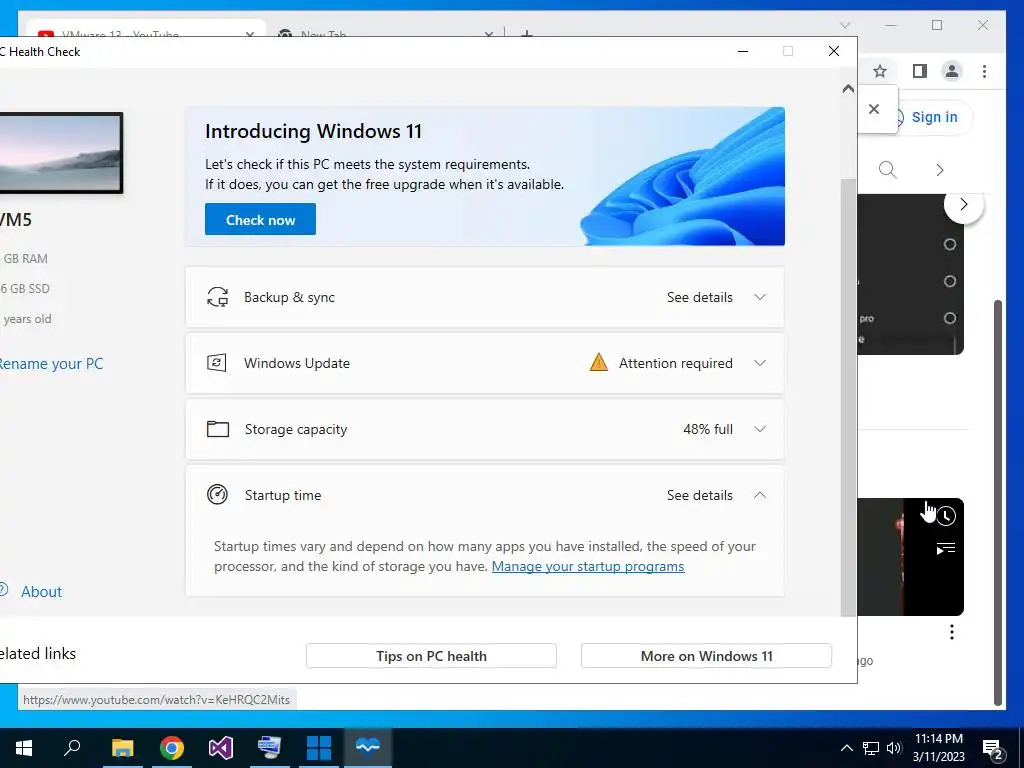Open Manage your startup programs link
The width and height of the screenshot is (1024, 768).
tap(588, 566)
